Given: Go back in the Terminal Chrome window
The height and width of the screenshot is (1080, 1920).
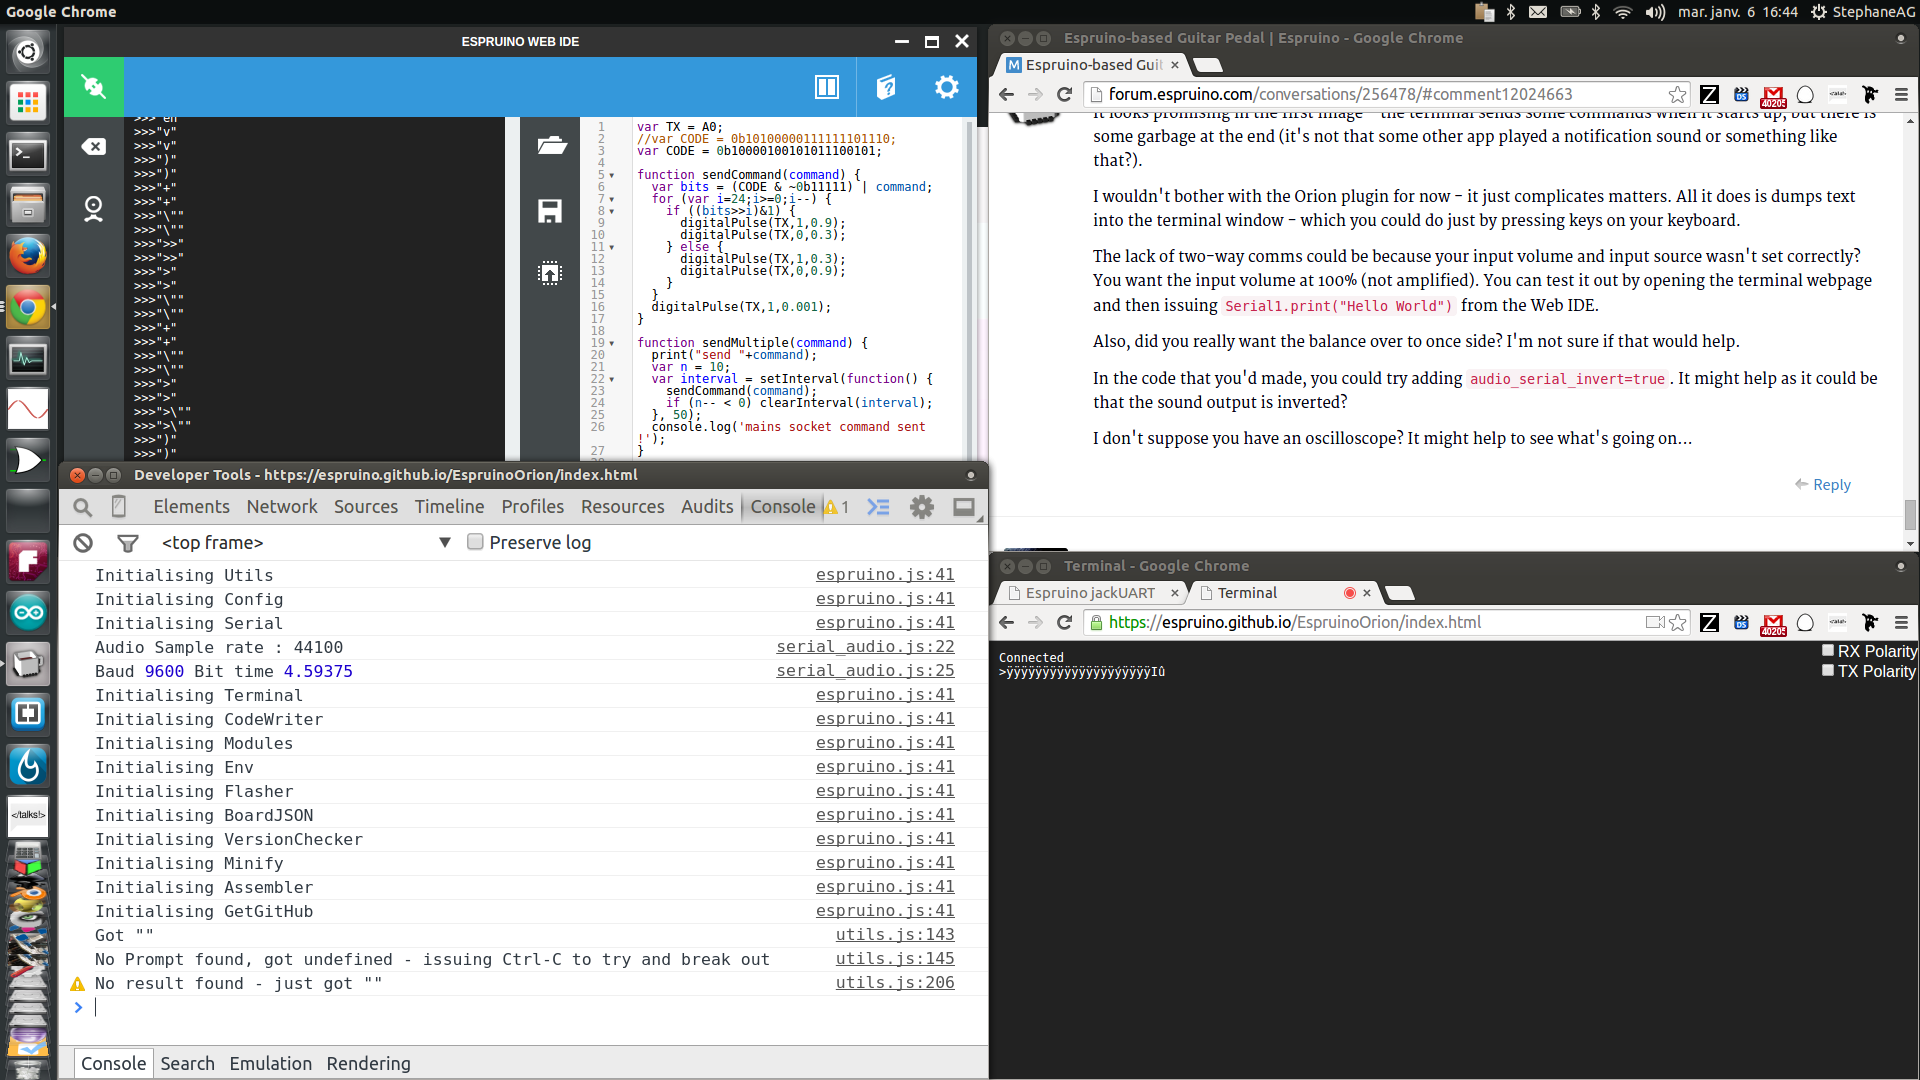Looking at the screenshot, I should click(1007, 622).
